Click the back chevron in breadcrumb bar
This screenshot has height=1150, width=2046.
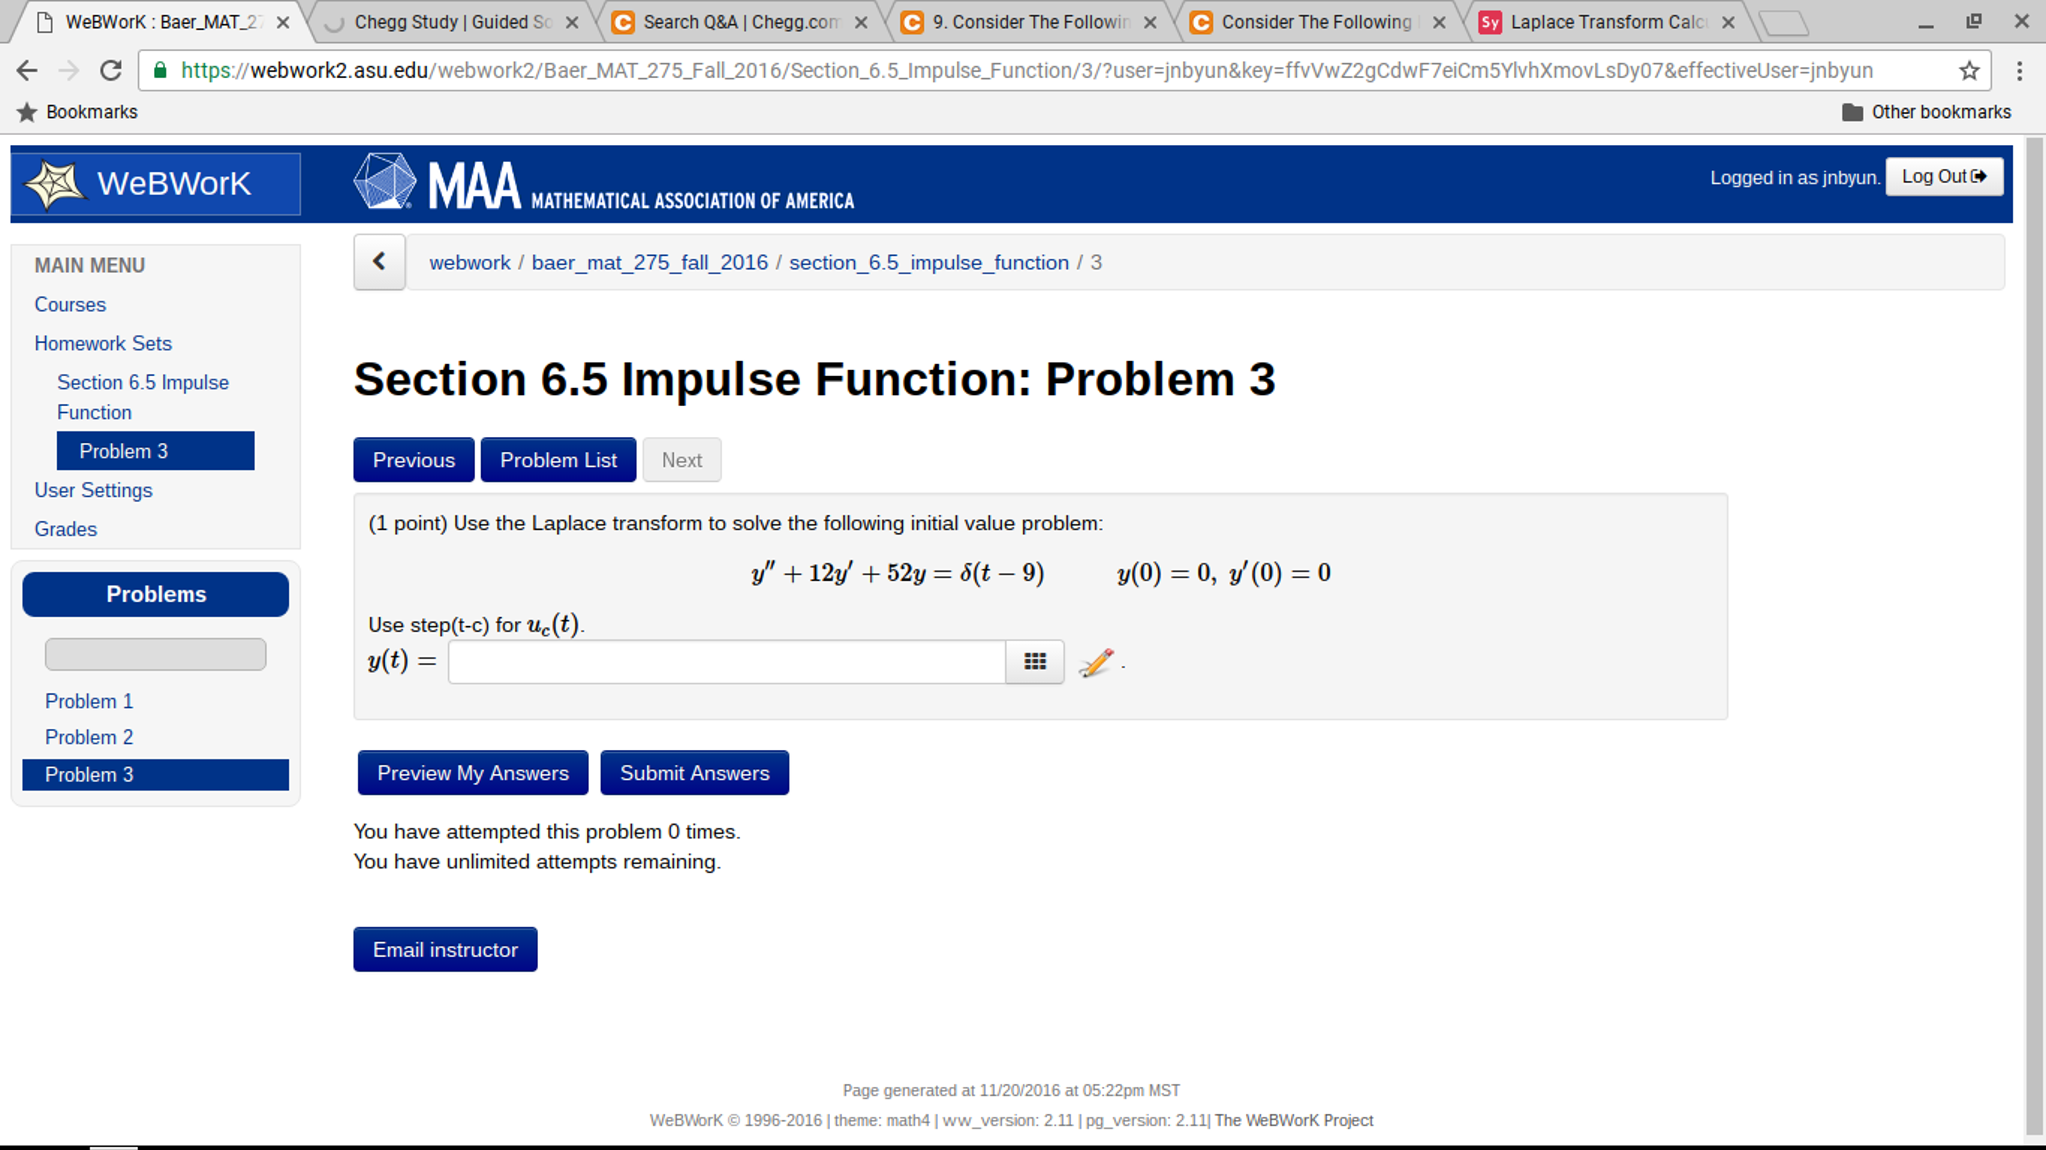(x=379, y=262)
